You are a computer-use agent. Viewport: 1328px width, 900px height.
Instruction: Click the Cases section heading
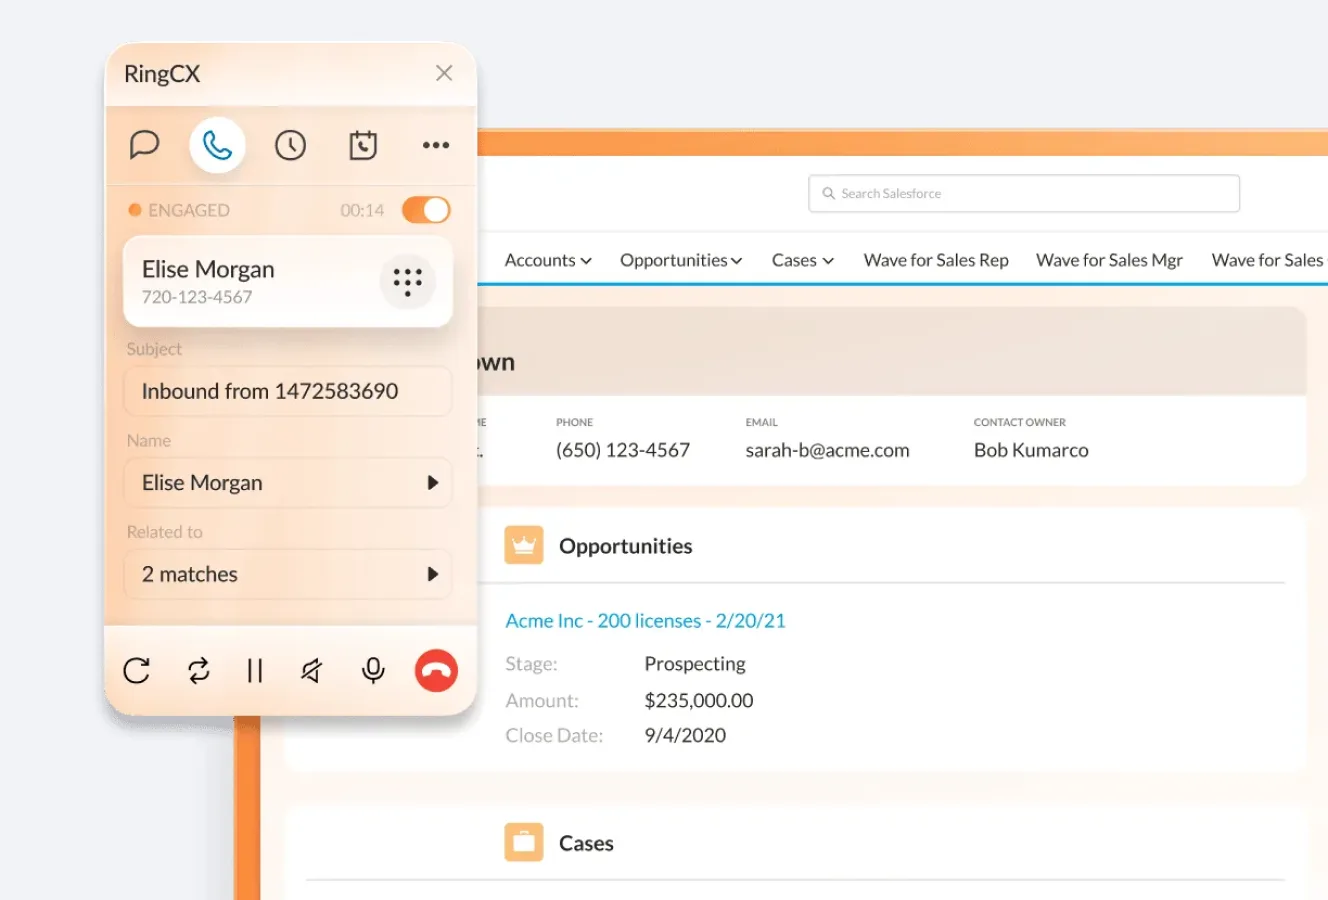(x=586, y=843)
